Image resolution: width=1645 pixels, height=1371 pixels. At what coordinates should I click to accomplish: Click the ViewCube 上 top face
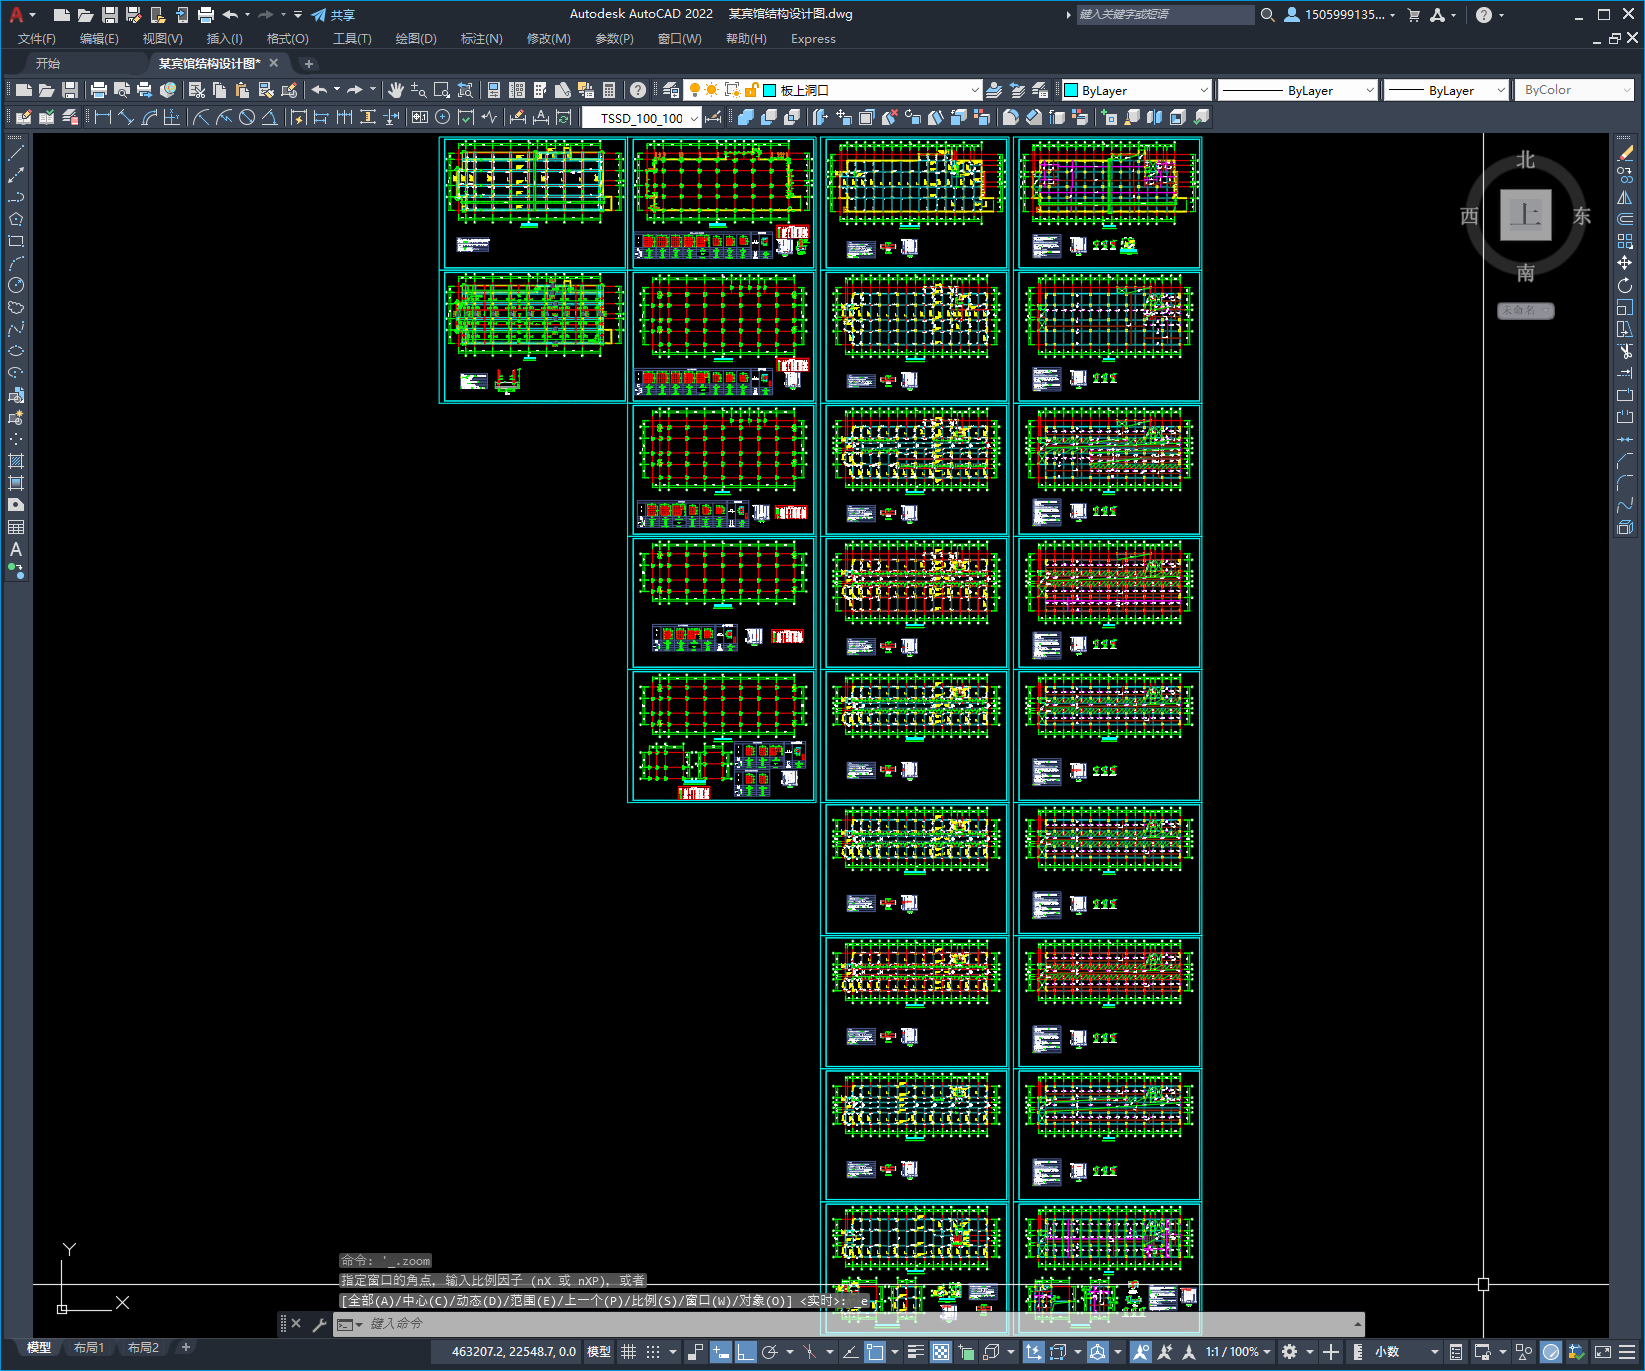(x=1525, y=215)
